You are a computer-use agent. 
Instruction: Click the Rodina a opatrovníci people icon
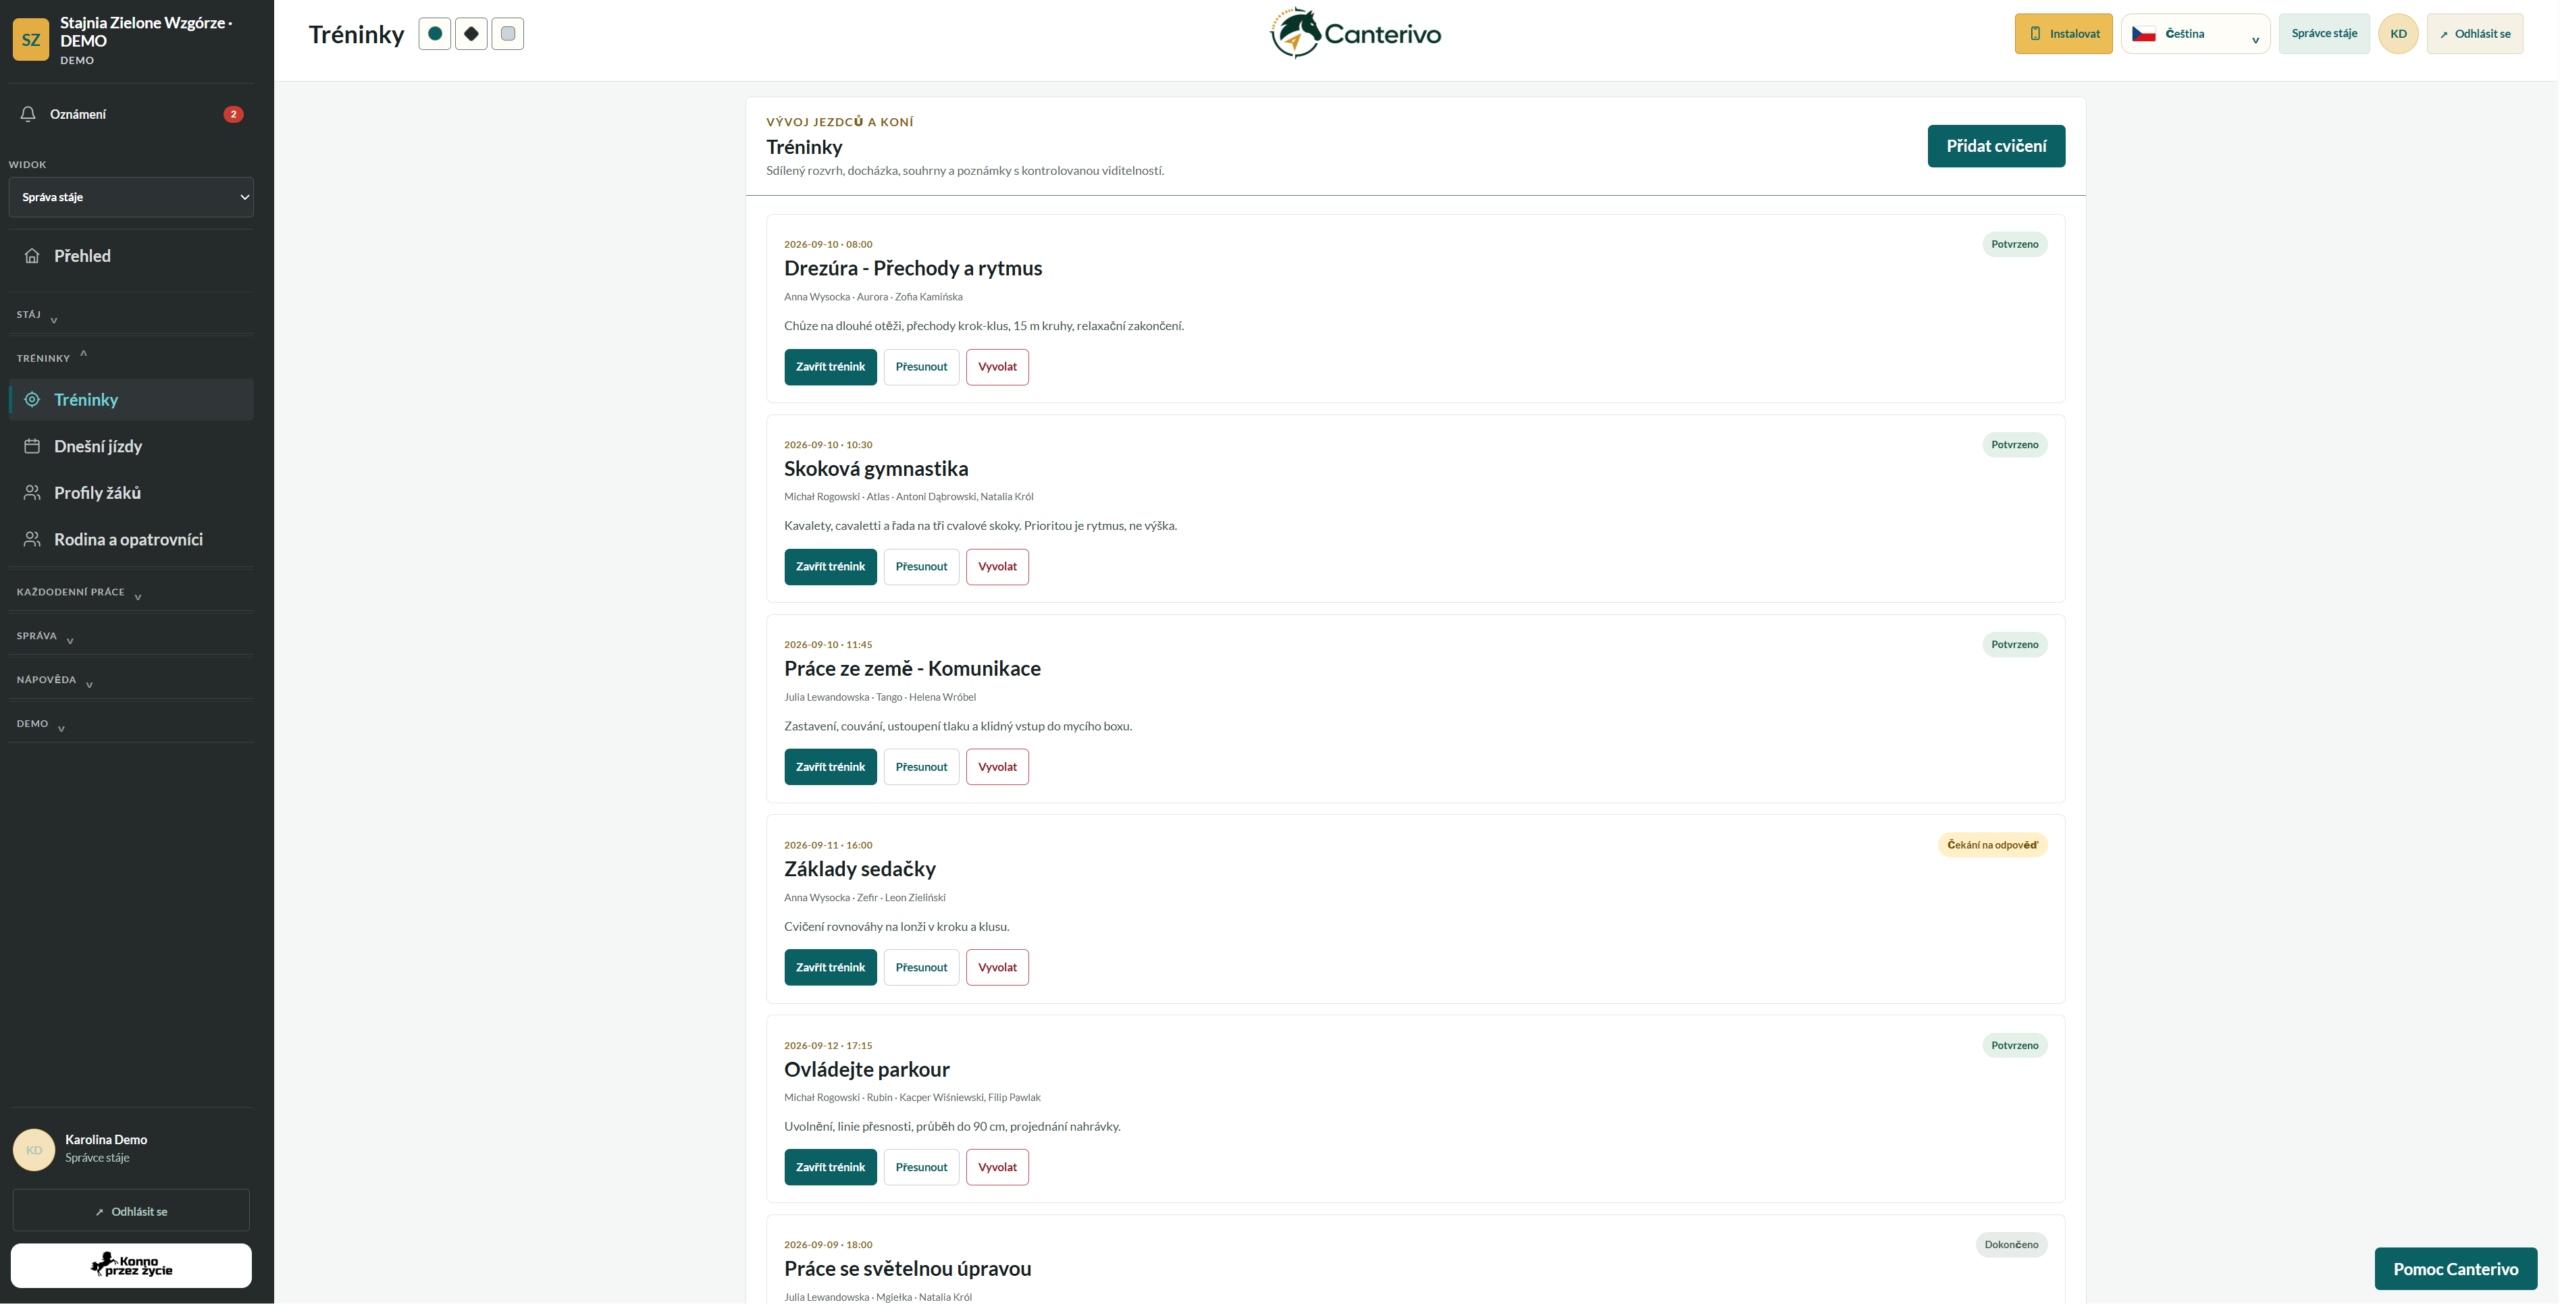[32, 540]
